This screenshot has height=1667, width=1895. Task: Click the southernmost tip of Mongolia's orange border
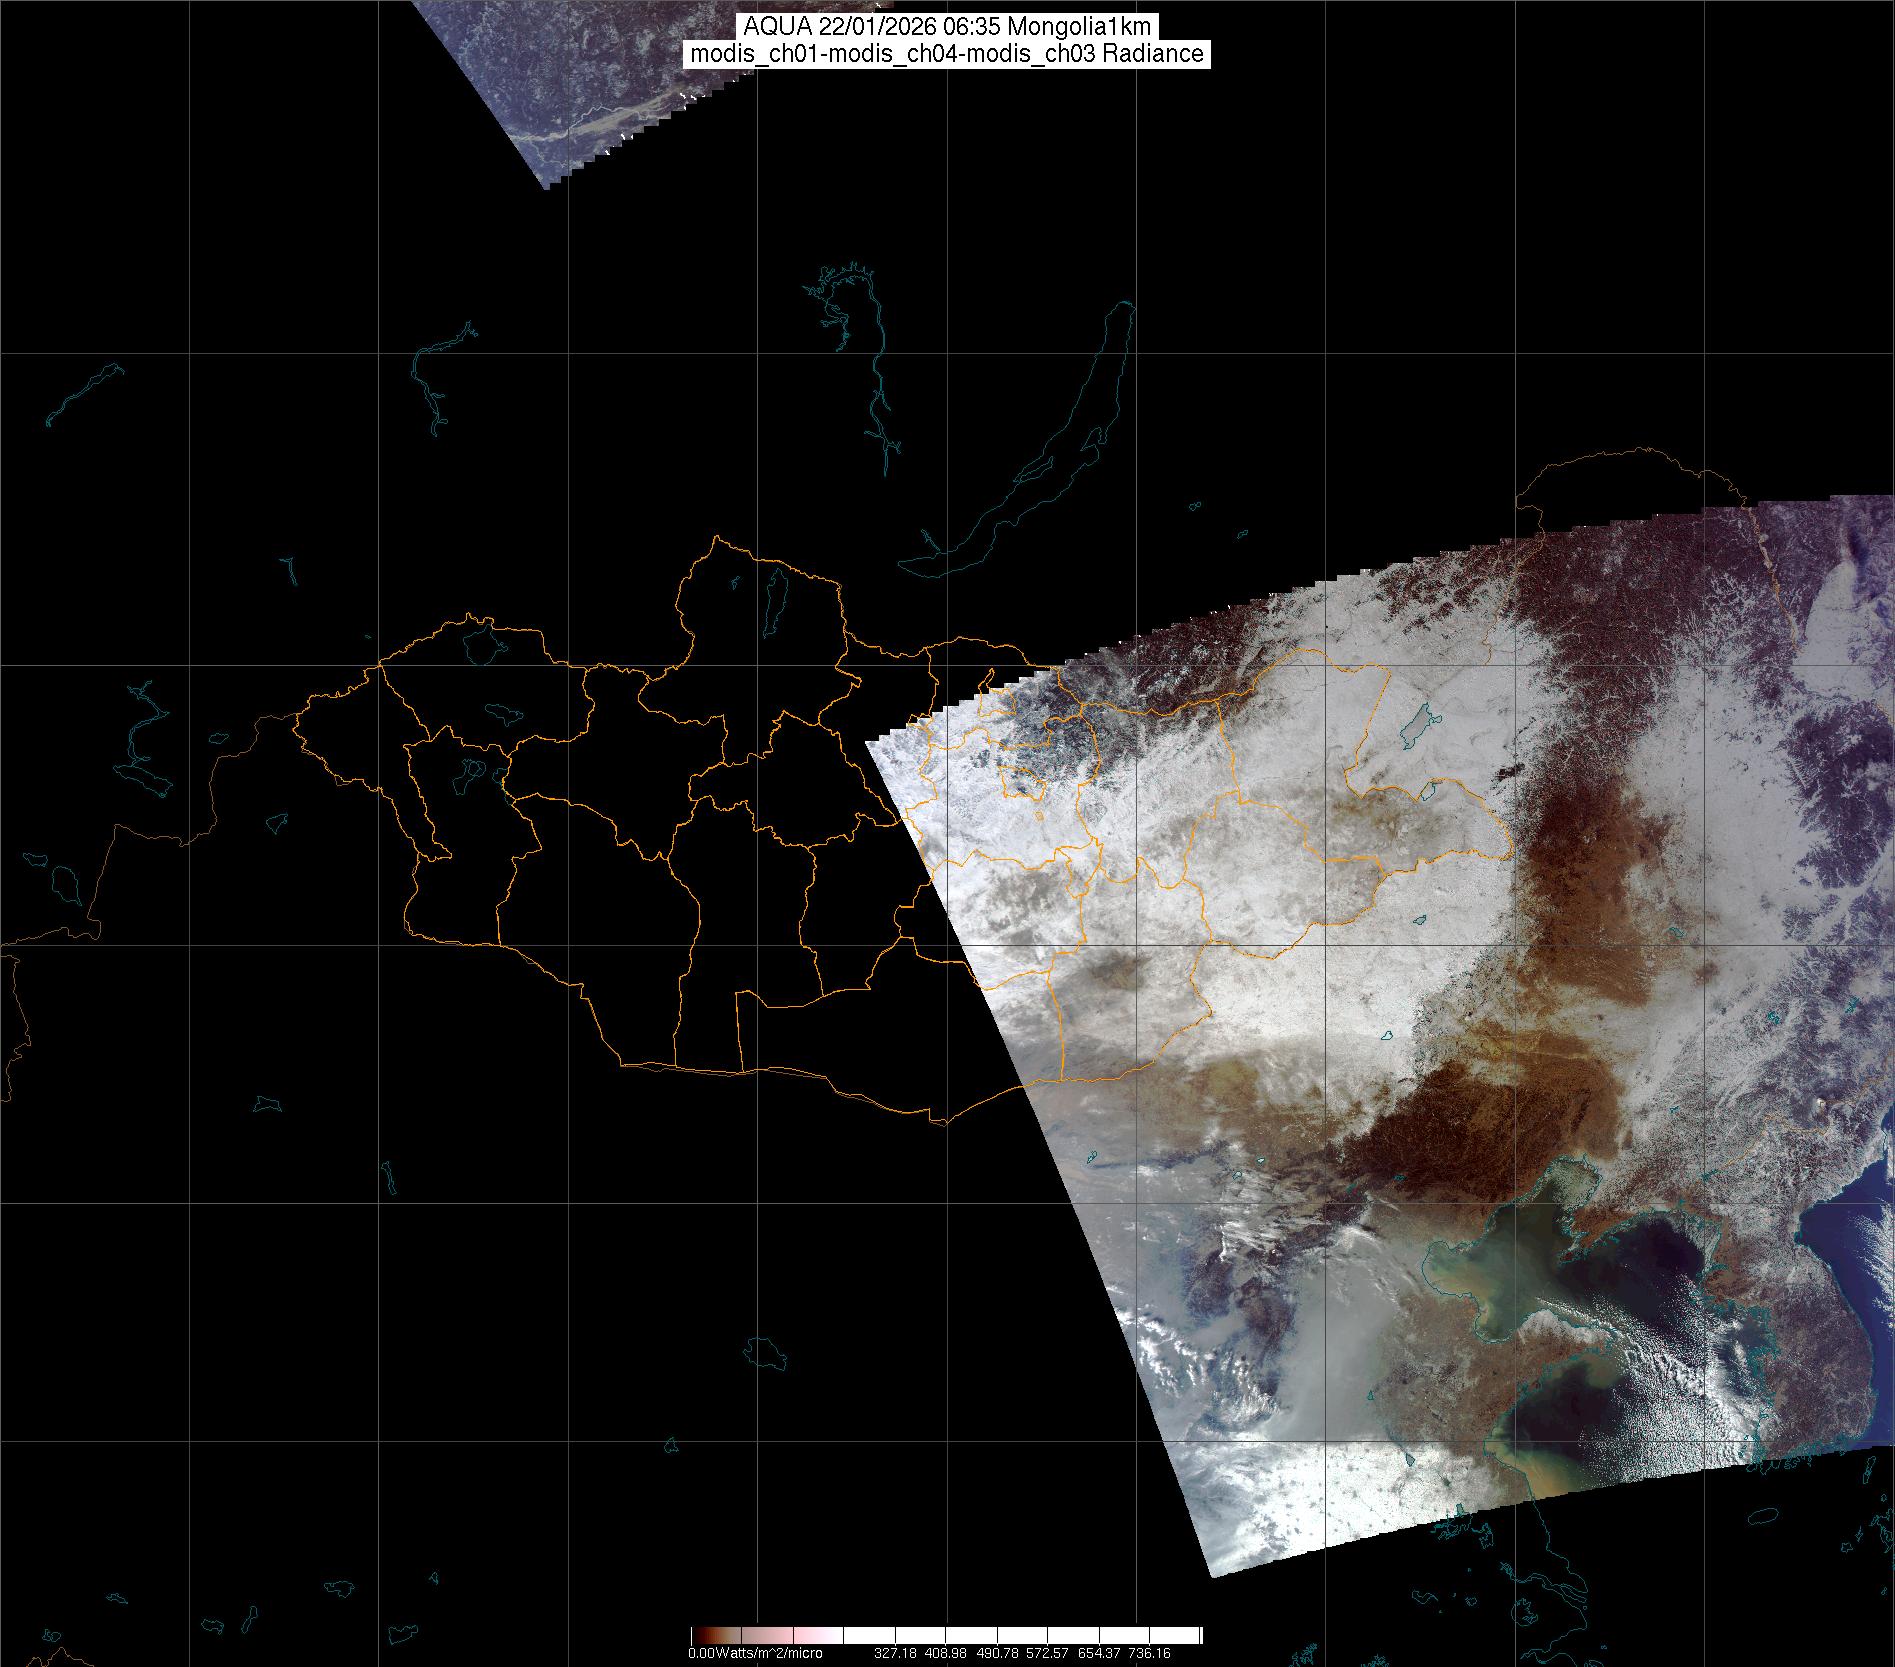[940, 1122]
